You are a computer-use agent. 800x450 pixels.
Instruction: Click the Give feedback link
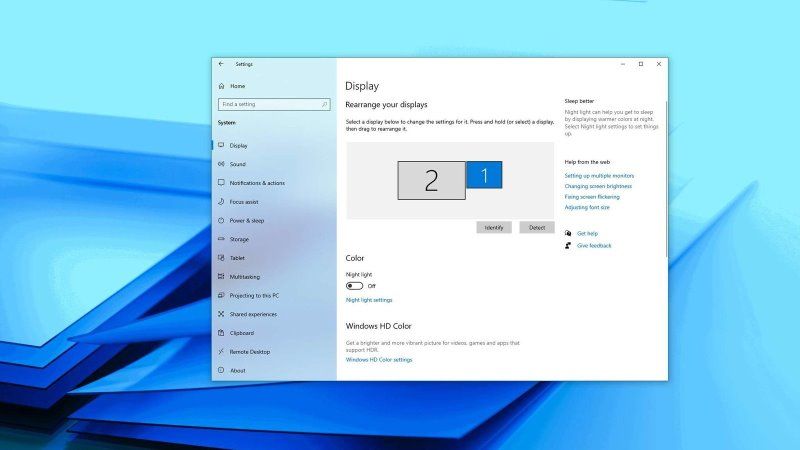pos(594,246)
